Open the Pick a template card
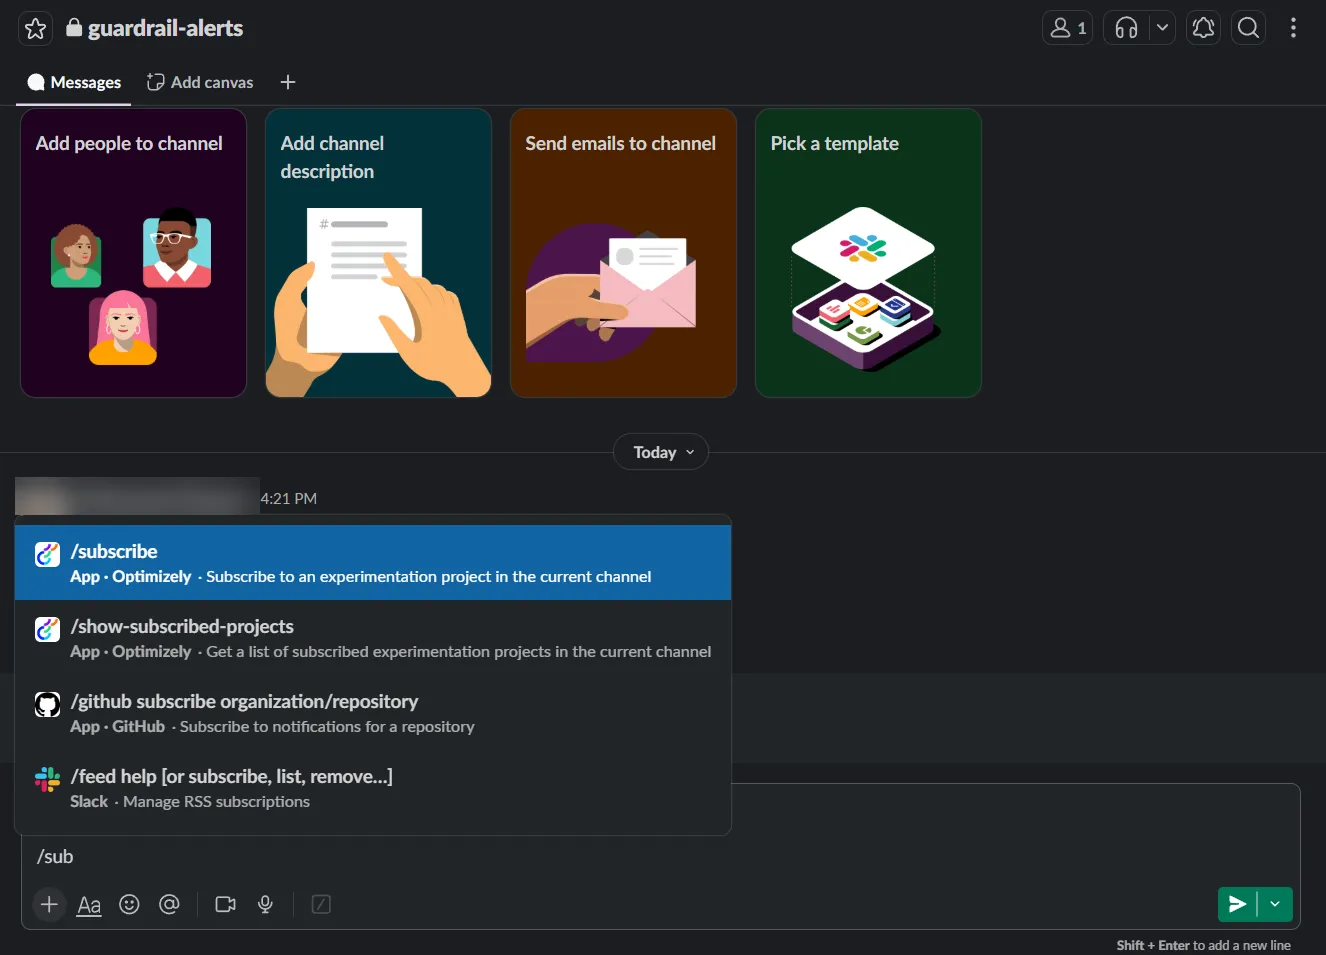Image resolution: width=1326 pixels, height=955 pixels. (868, 253)
